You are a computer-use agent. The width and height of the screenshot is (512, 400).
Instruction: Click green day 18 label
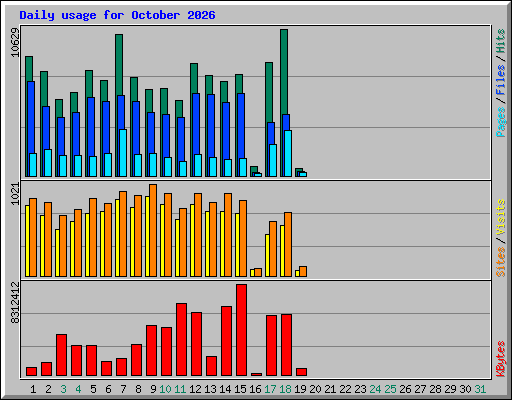(285, 389)
